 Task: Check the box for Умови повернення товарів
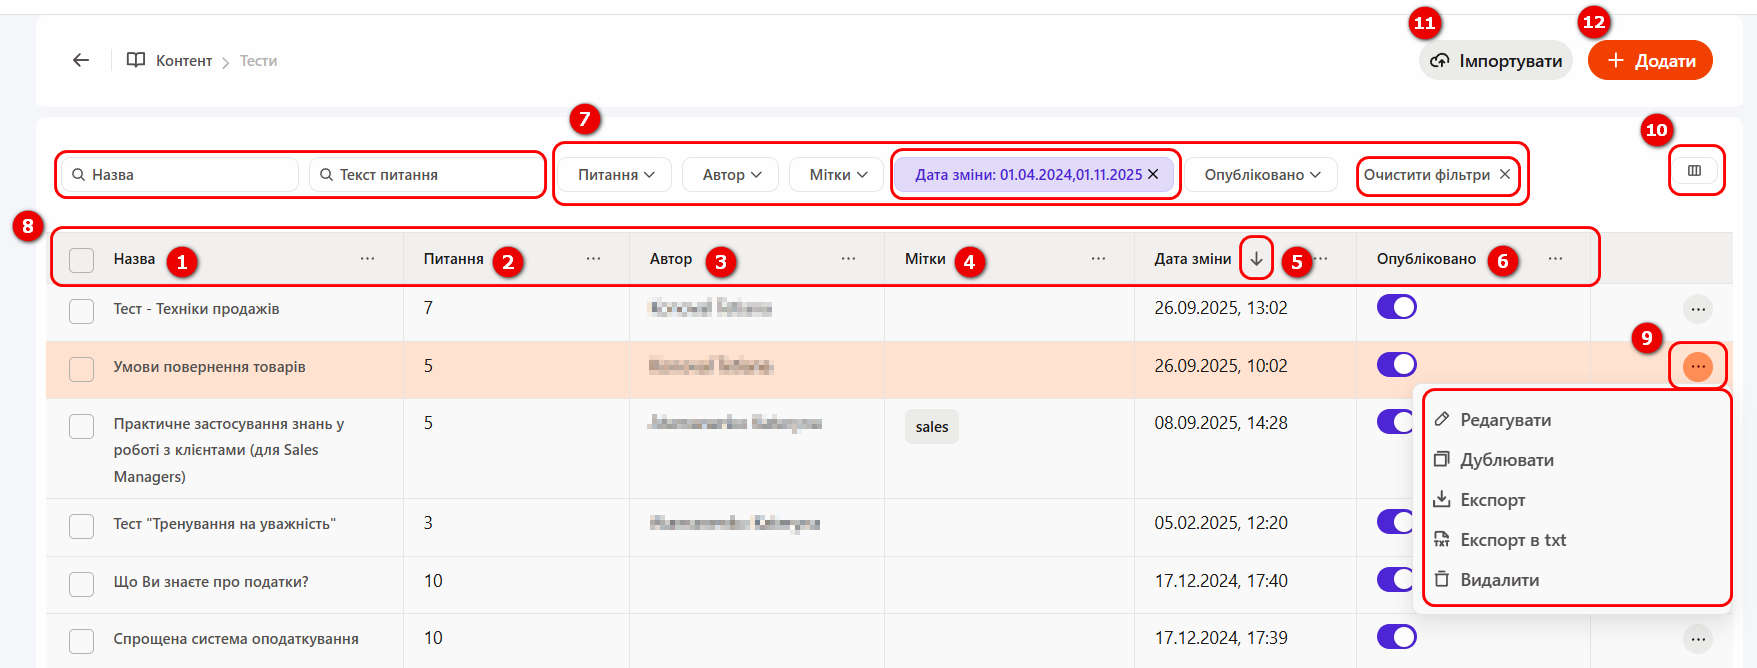coord(81,369)
